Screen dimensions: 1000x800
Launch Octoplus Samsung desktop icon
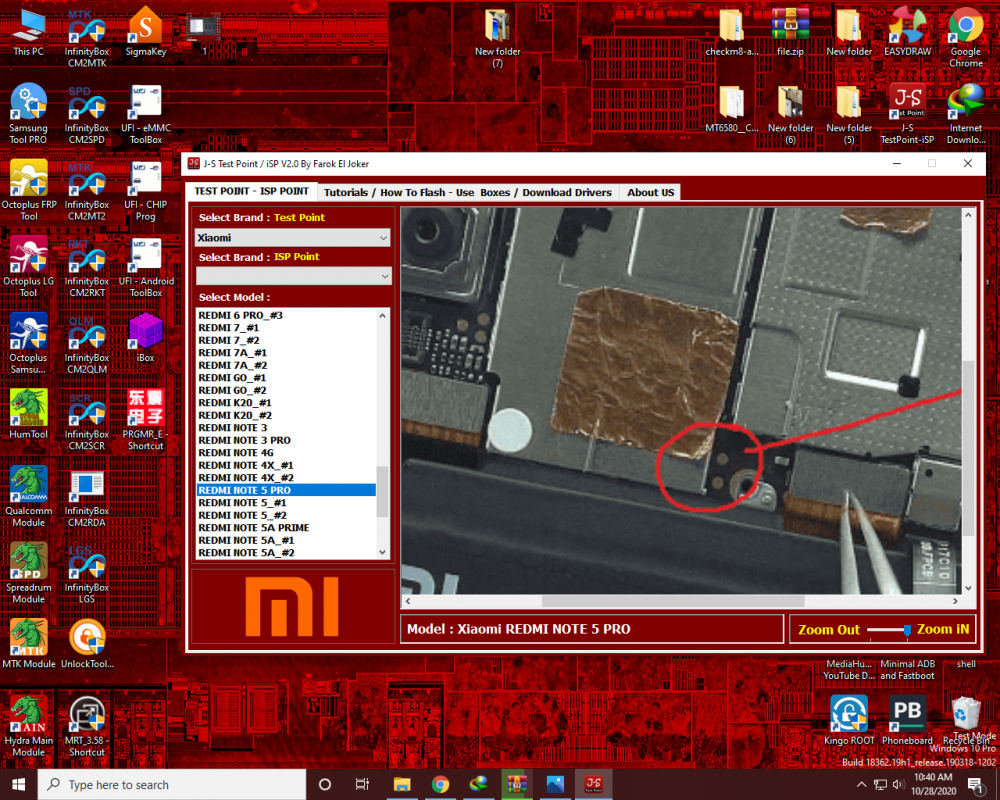pos(28,344)
